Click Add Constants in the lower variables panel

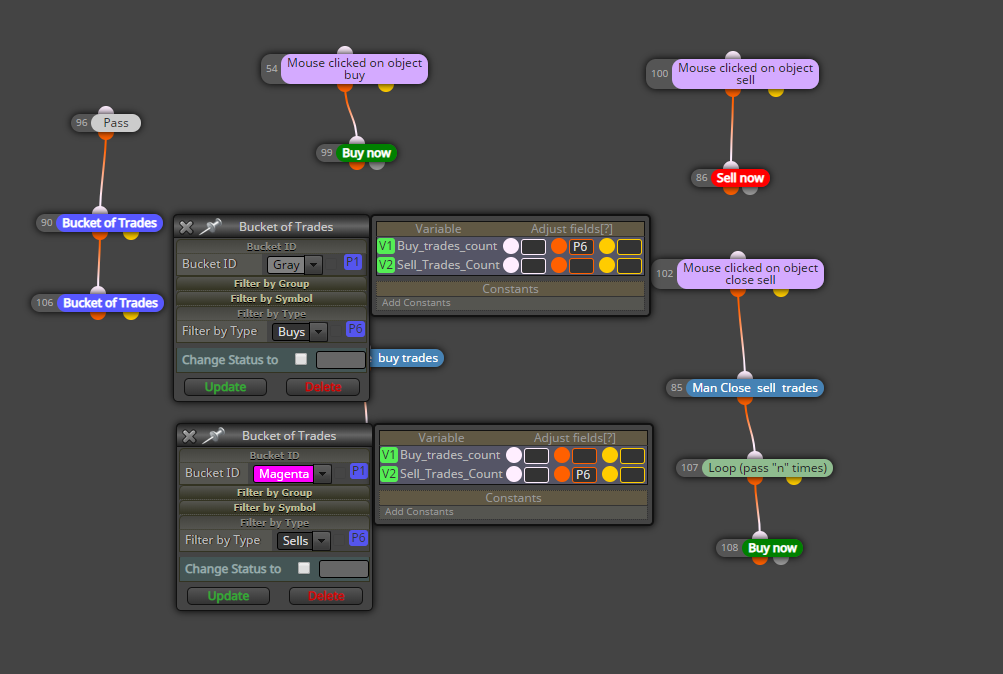(420, 512)
